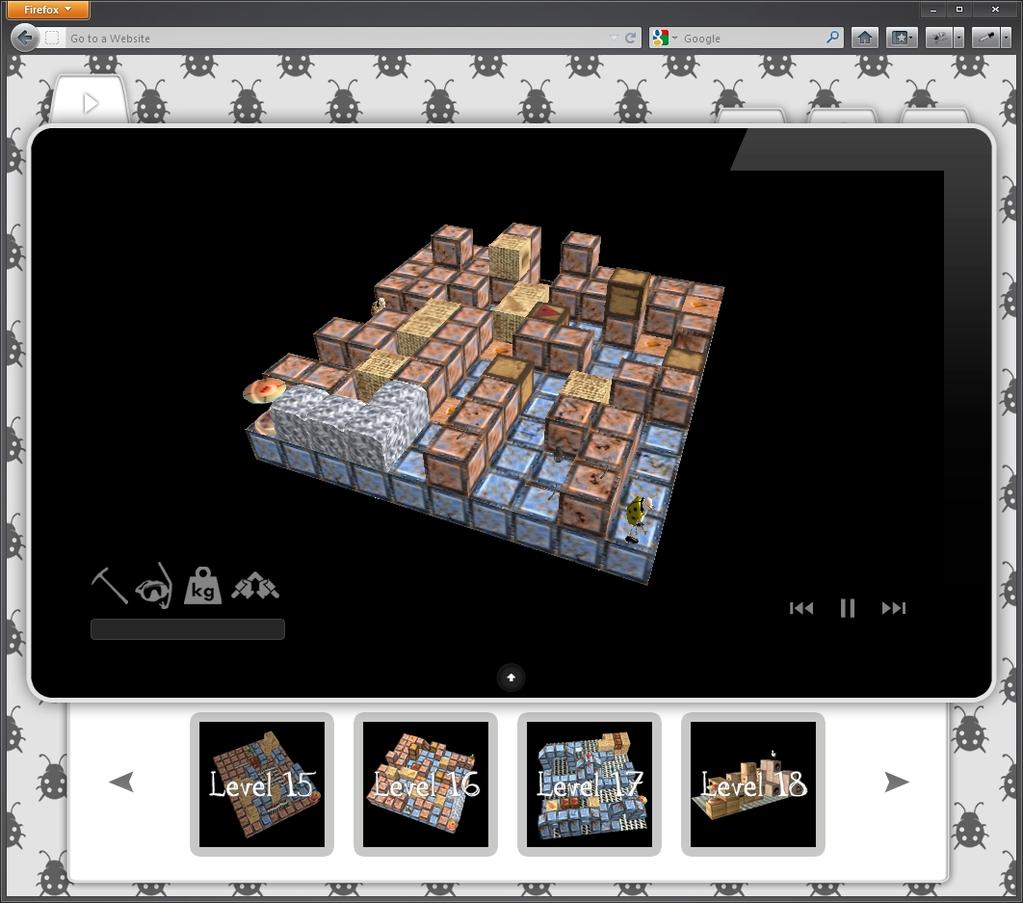
Task: Select the kg weight icon
Action: click(203, 585)
